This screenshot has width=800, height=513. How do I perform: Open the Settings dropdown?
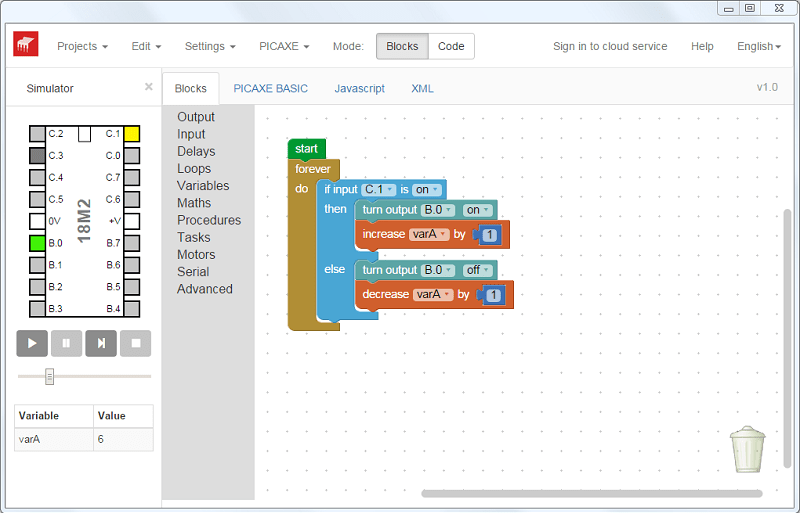pos(210,46)
